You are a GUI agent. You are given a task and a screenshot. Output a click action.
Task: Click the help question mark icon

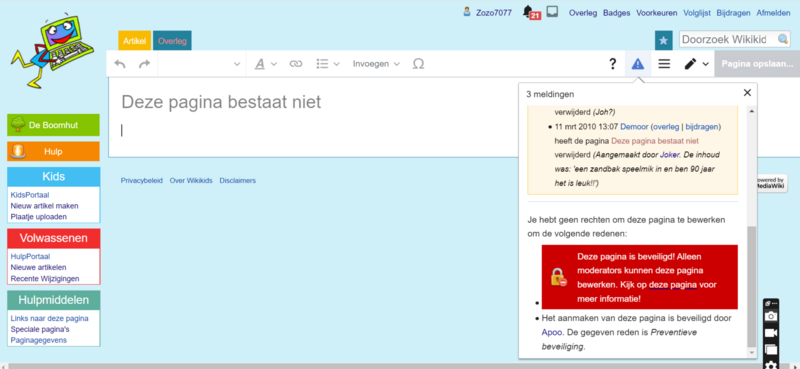point(613,64)
